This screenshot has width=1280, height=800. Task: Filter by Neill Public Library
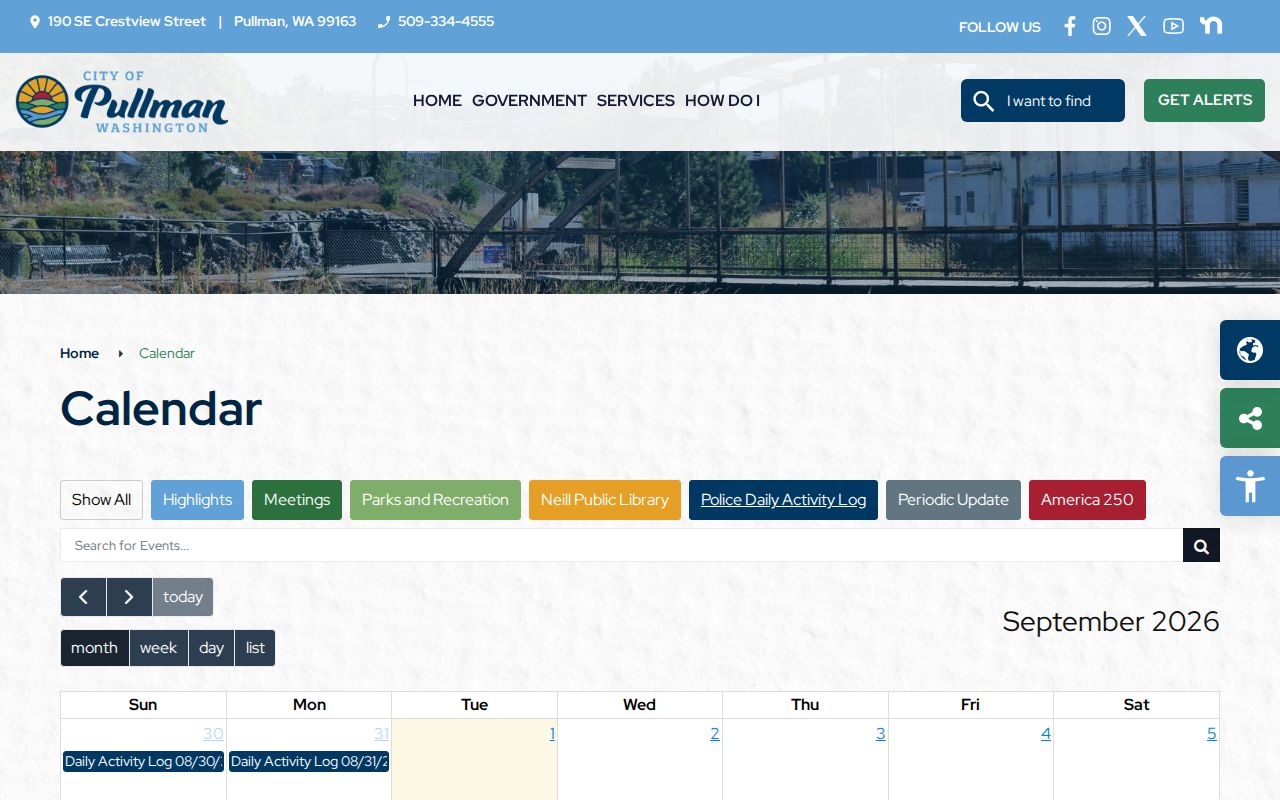pyautogui.click(x=605, y=500)
